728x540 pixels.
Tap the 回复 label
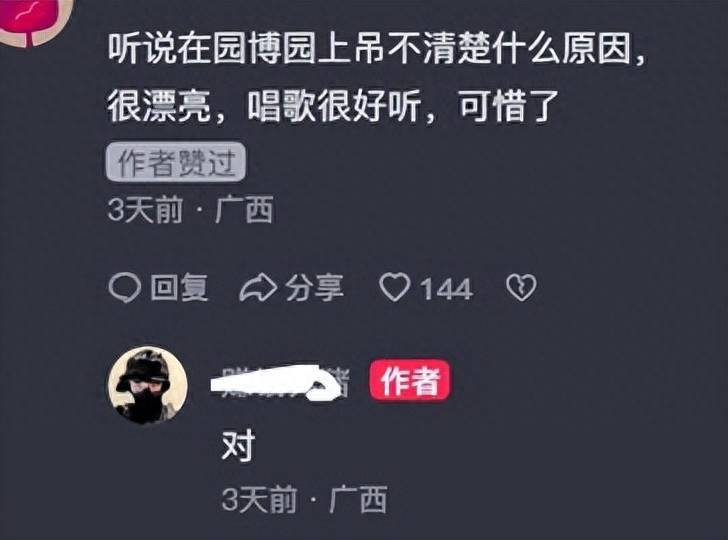tap(180, 287)
